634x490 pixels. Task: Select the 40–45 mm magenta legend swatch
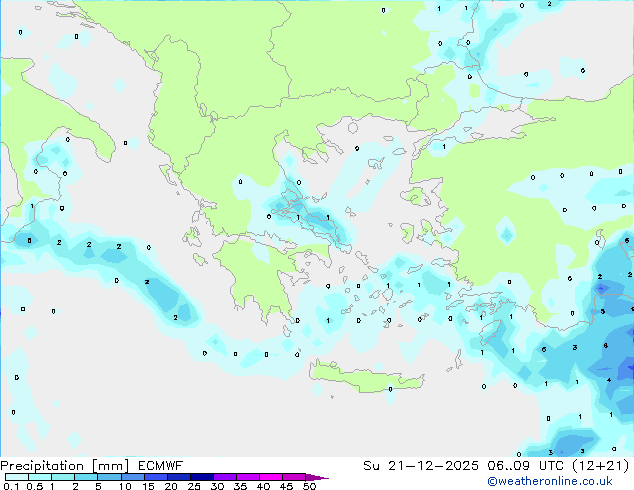pos(271,477)
